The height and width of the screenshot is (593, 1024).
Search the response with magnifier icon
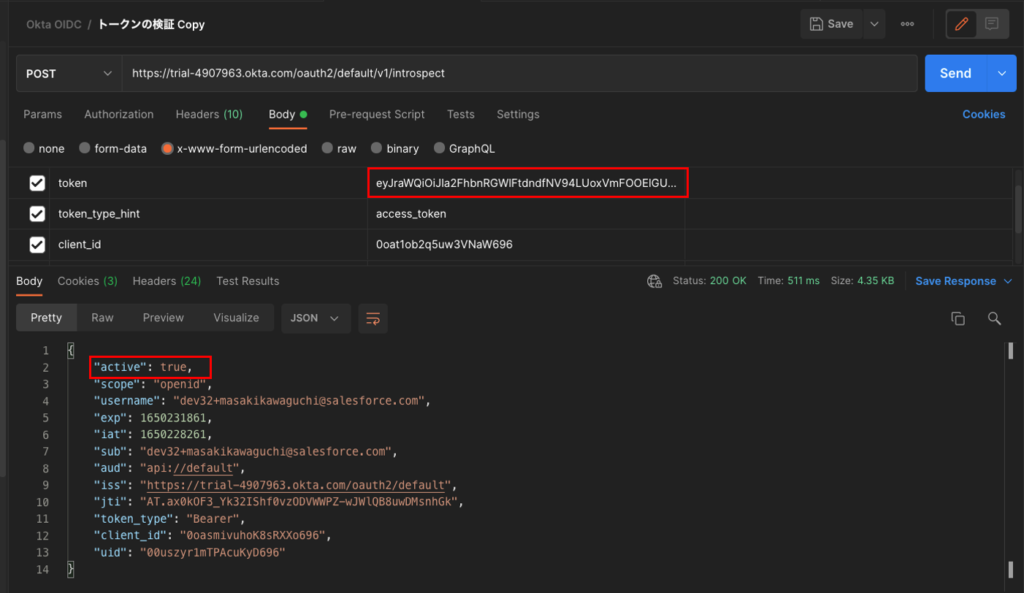994,318
